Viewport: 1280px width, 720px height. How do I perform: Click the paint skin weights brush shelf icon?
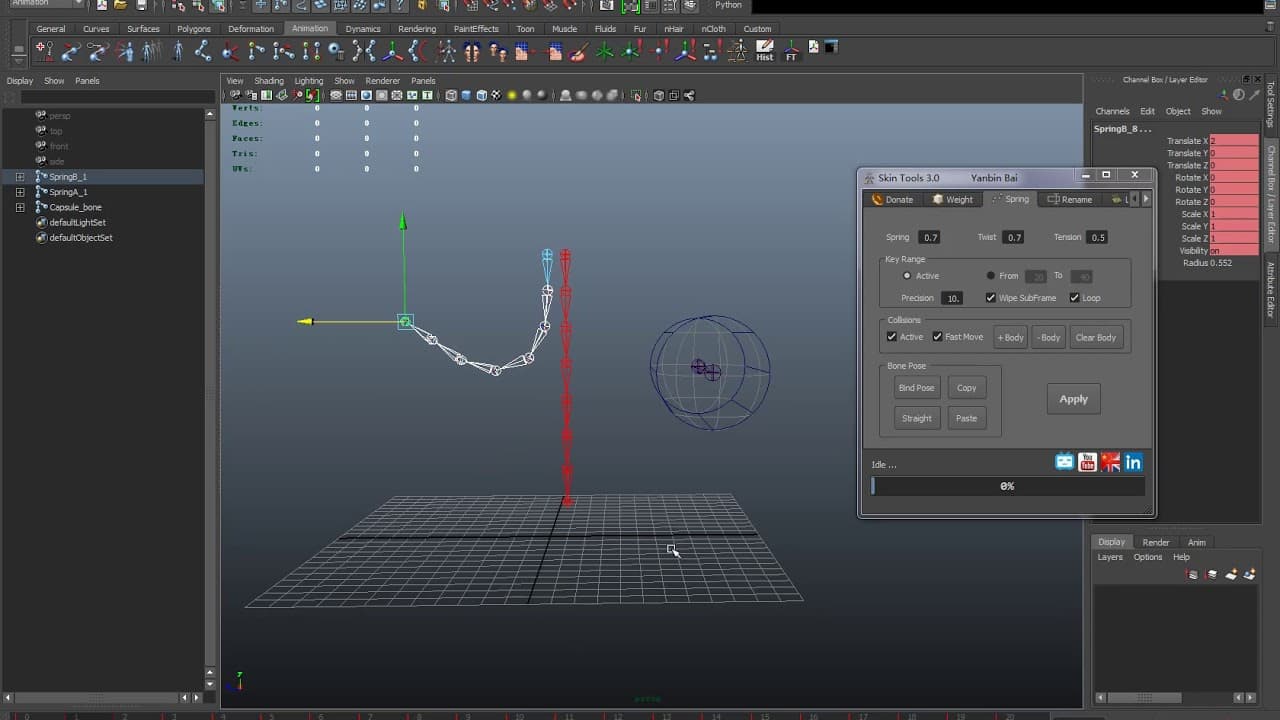[577, 51]
